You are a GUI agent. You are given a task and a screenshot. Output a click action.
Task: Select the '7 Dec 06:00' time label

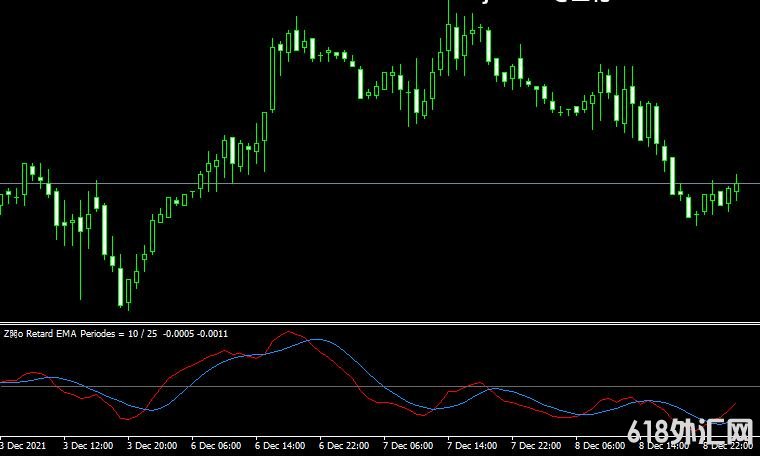click(x=407, y=445)
